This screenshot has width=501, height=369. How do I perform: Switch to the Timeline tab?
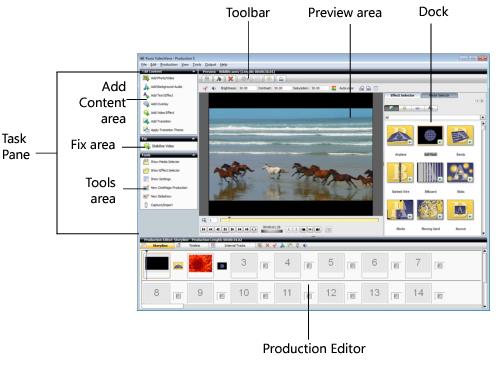tap(194, 246)
